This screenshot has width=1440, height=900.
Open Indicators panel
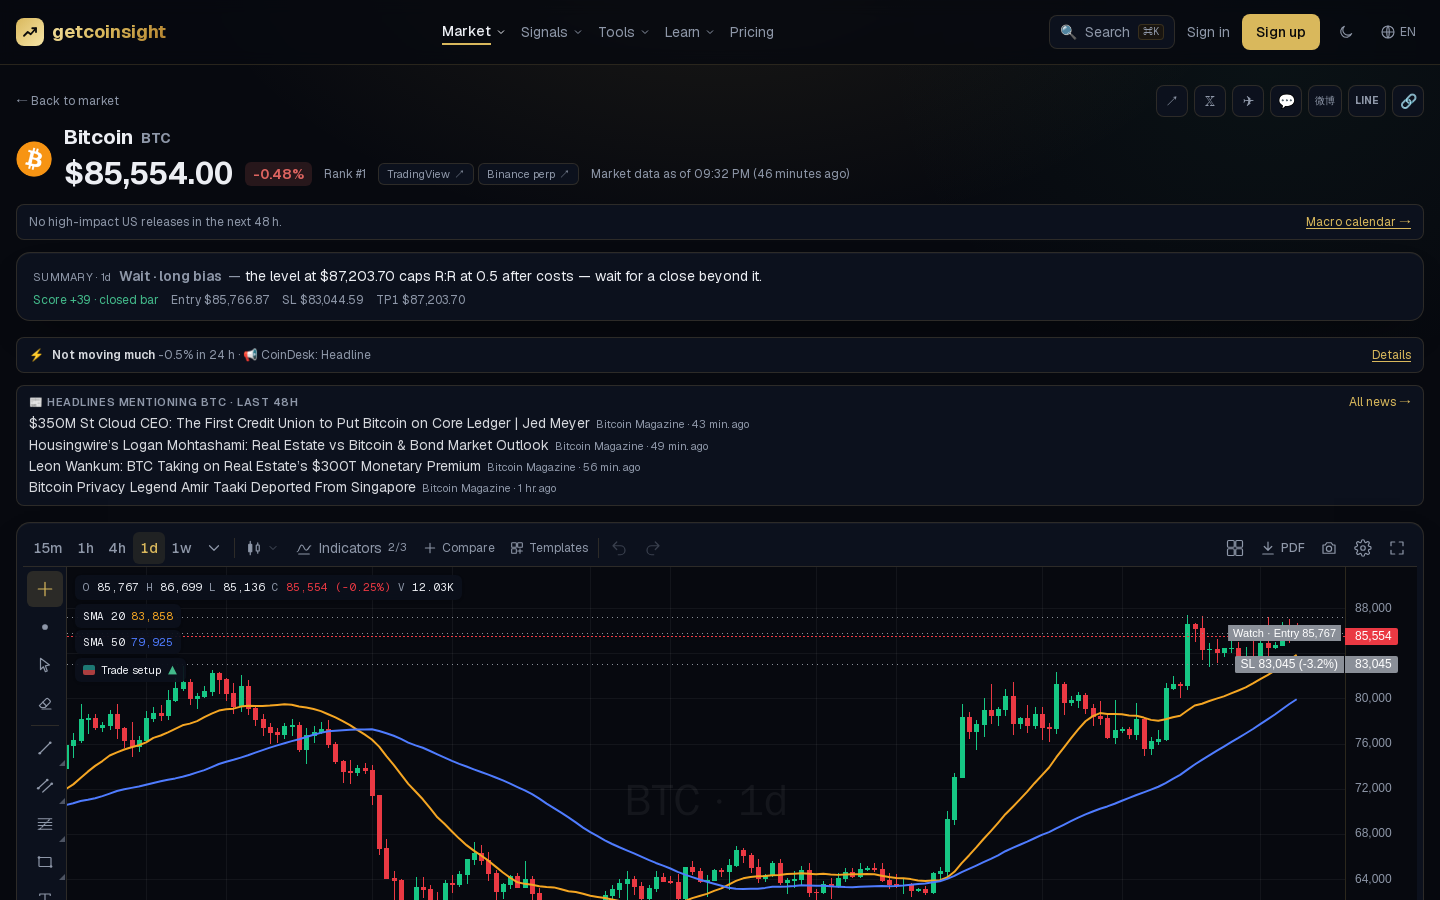coord(352,548)
